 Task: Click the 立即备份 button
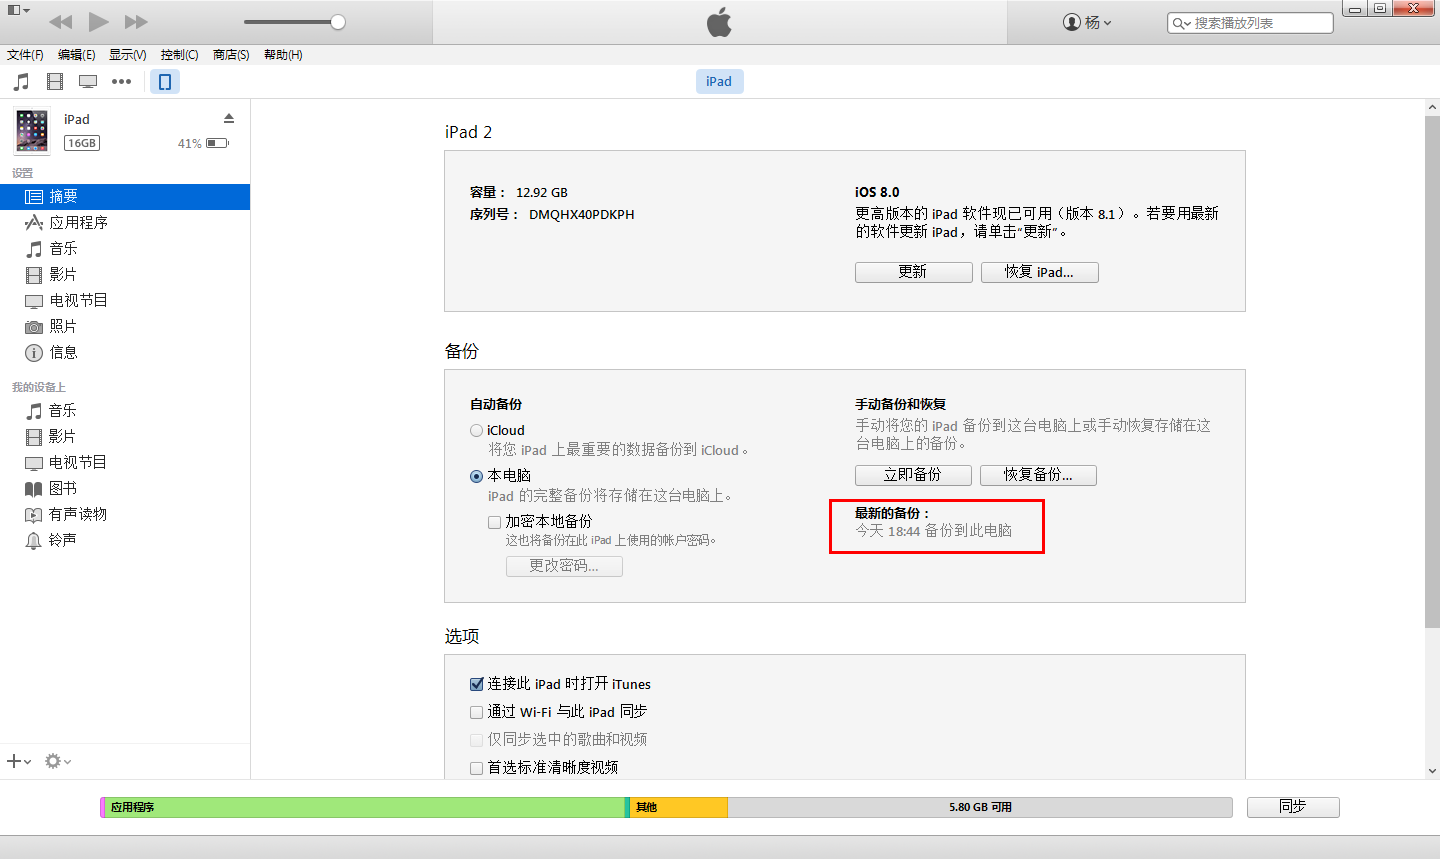click(913, 475)
